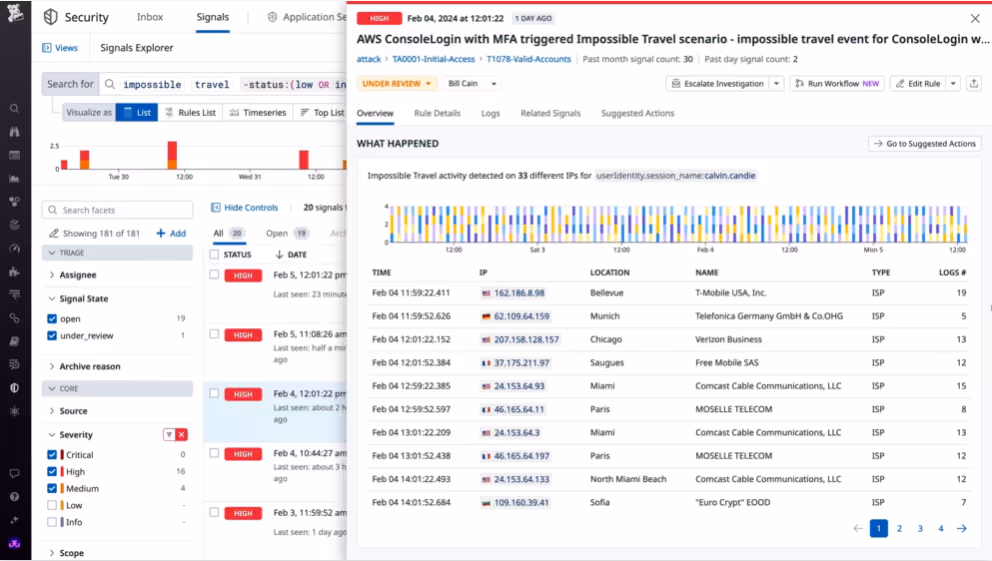Open the Views panel icon
The height and width of the screenshot is (561, 992).
47,48
